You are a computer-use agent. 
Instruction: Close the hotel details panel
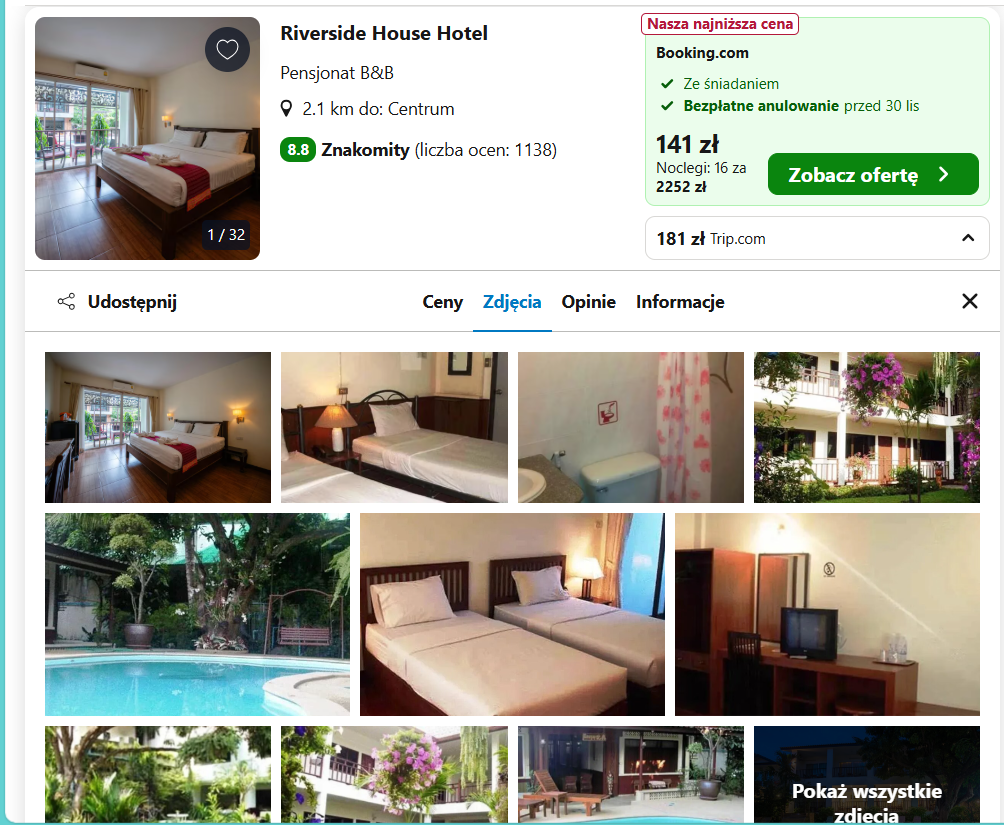tap(969, 301)
